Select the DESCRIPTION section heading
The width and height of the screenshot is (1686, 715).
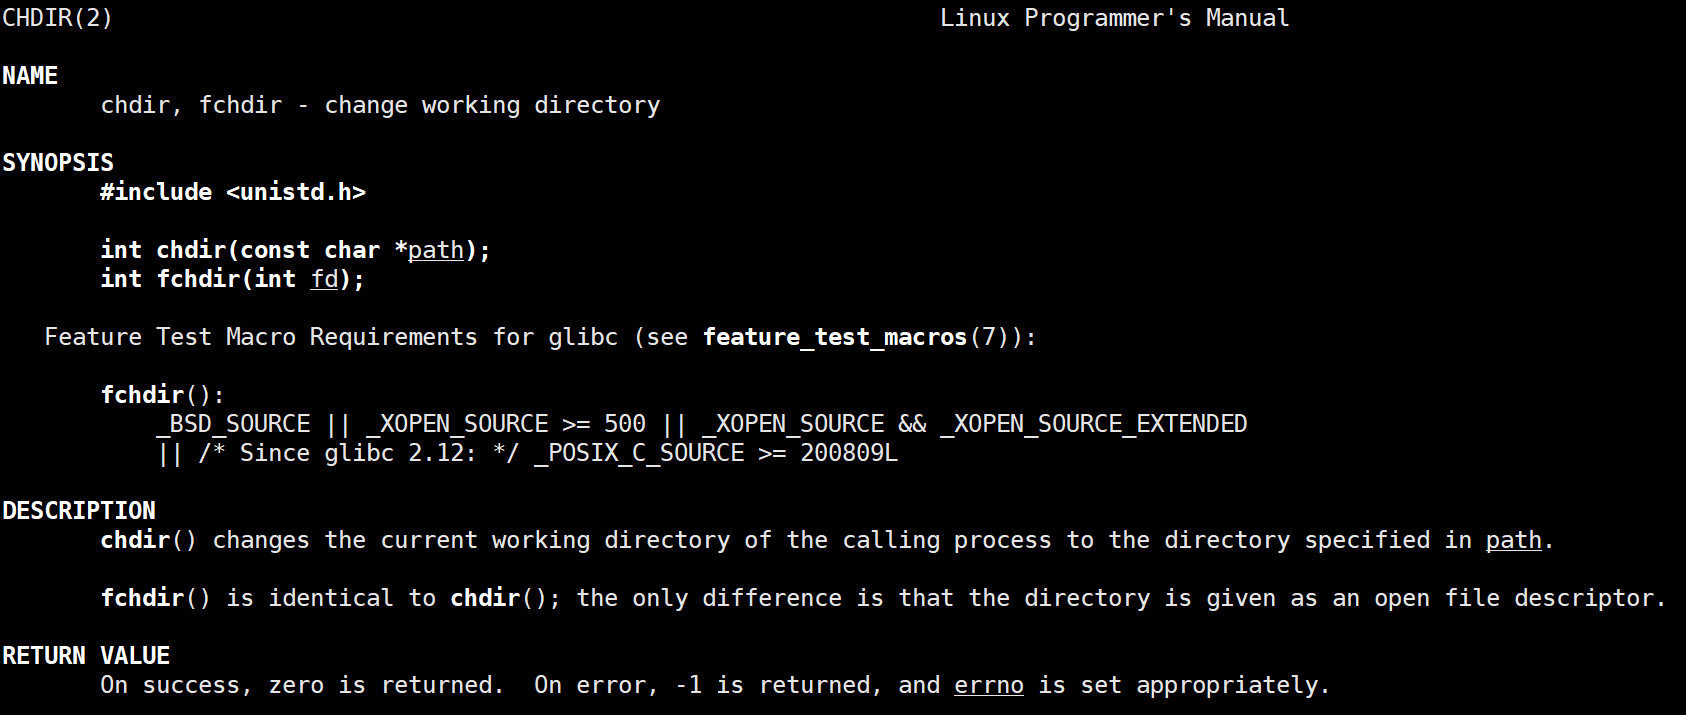pos(79,511)
